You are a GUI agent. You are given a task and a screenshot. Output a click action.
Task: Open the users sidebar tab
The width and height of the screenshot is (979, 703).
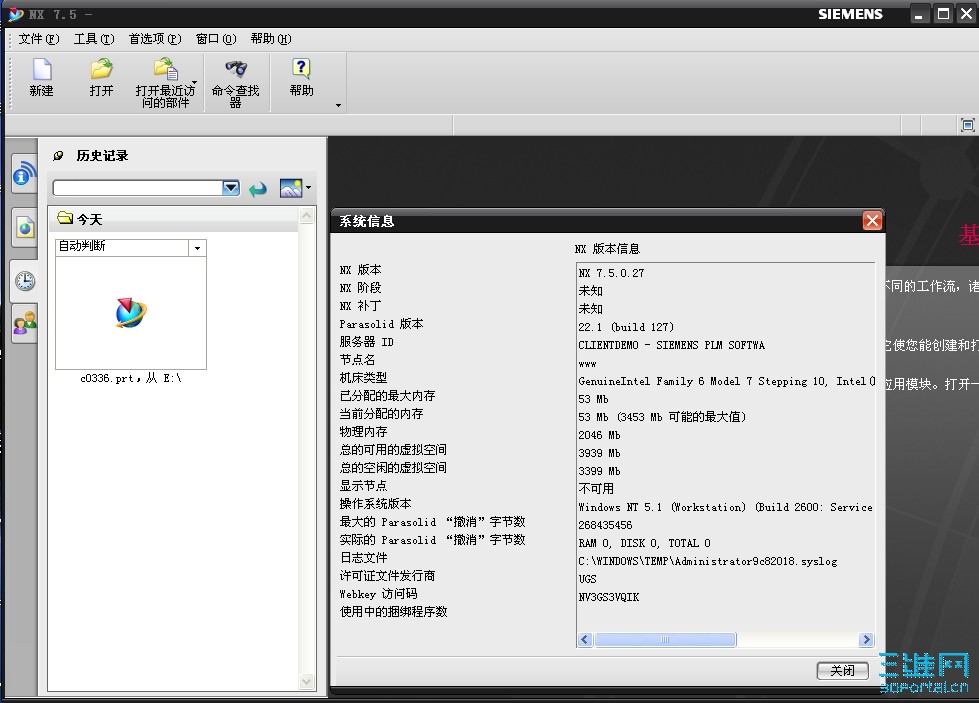(24, 323)
